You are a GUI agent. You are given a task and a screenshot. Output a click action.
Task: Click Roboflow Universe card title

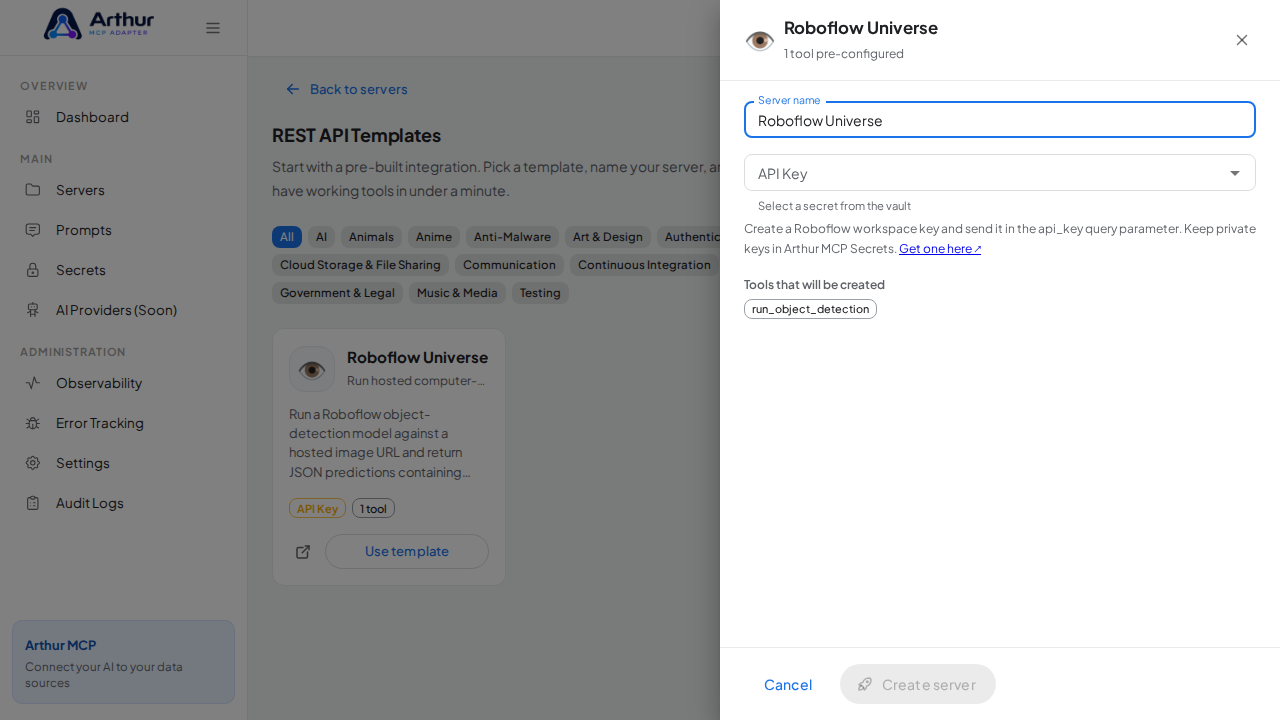click(417, 357)
